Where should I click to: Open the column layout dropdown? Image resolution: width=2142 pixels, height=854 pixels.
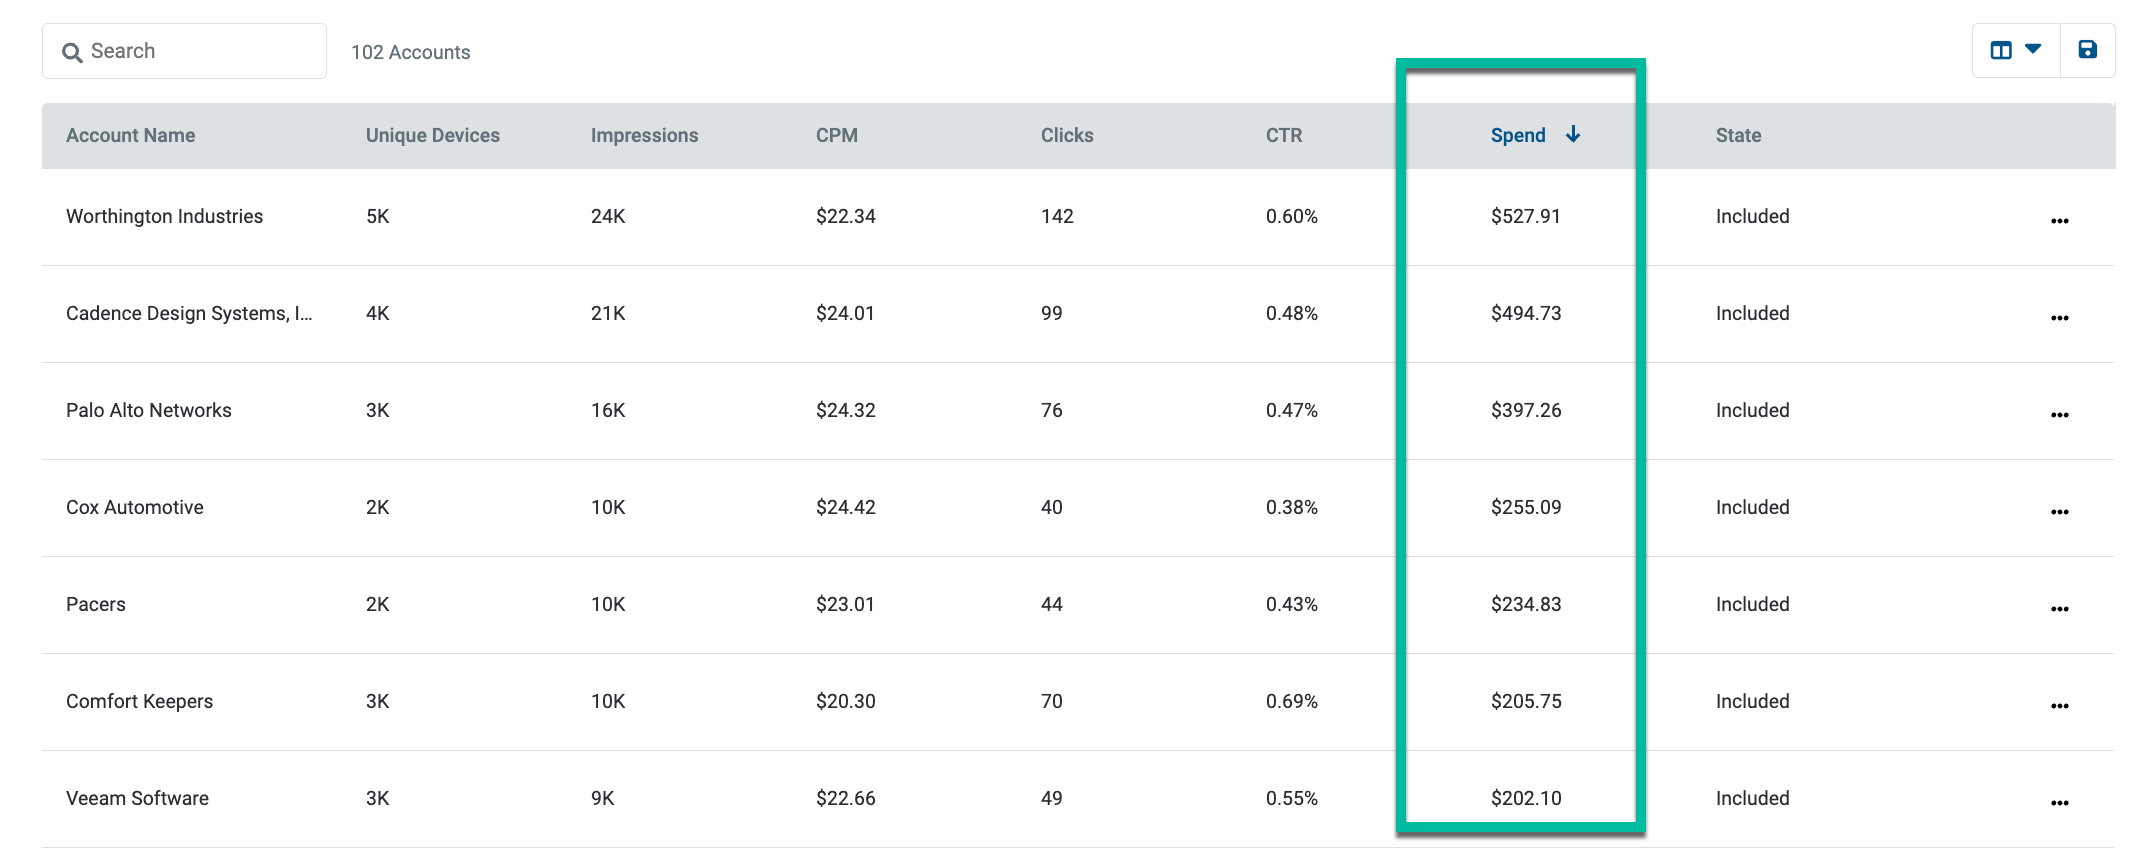(2016, 50)
